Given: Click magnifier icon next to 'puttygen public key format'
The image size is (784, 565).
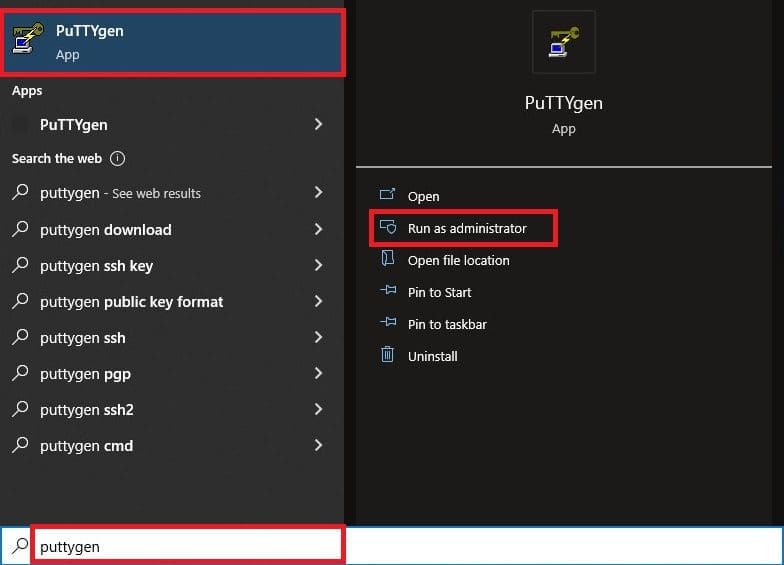Looking at the screenshot, I should tap(20, 300).
